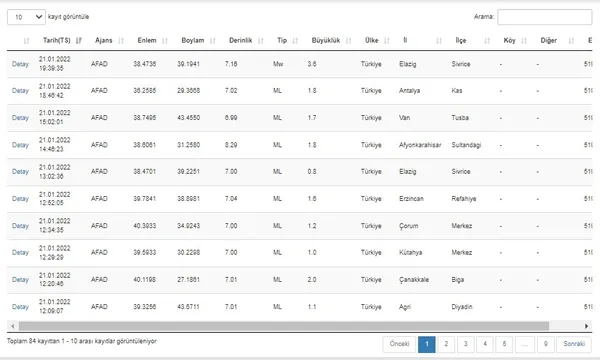
Task: Go to pagination page 3
Action: tap(466, 344)
